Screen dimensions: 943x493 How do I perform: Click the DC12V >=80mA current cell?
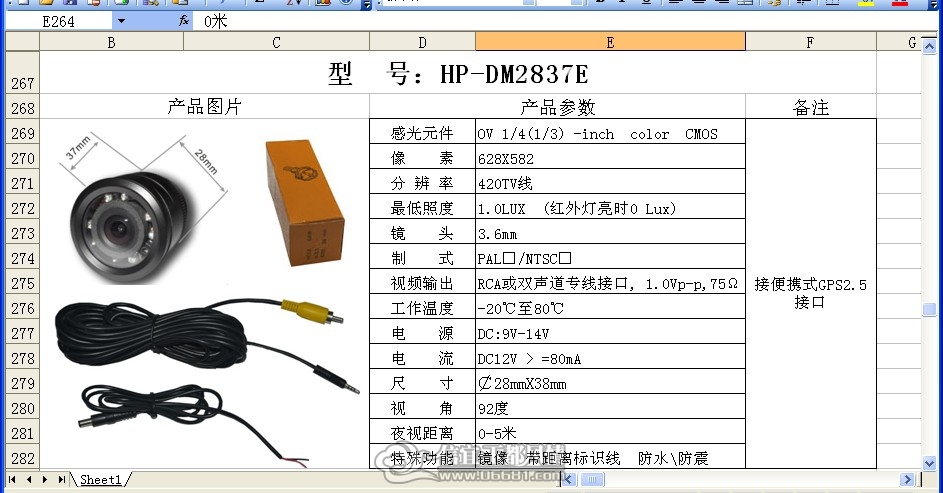point(610,357)
